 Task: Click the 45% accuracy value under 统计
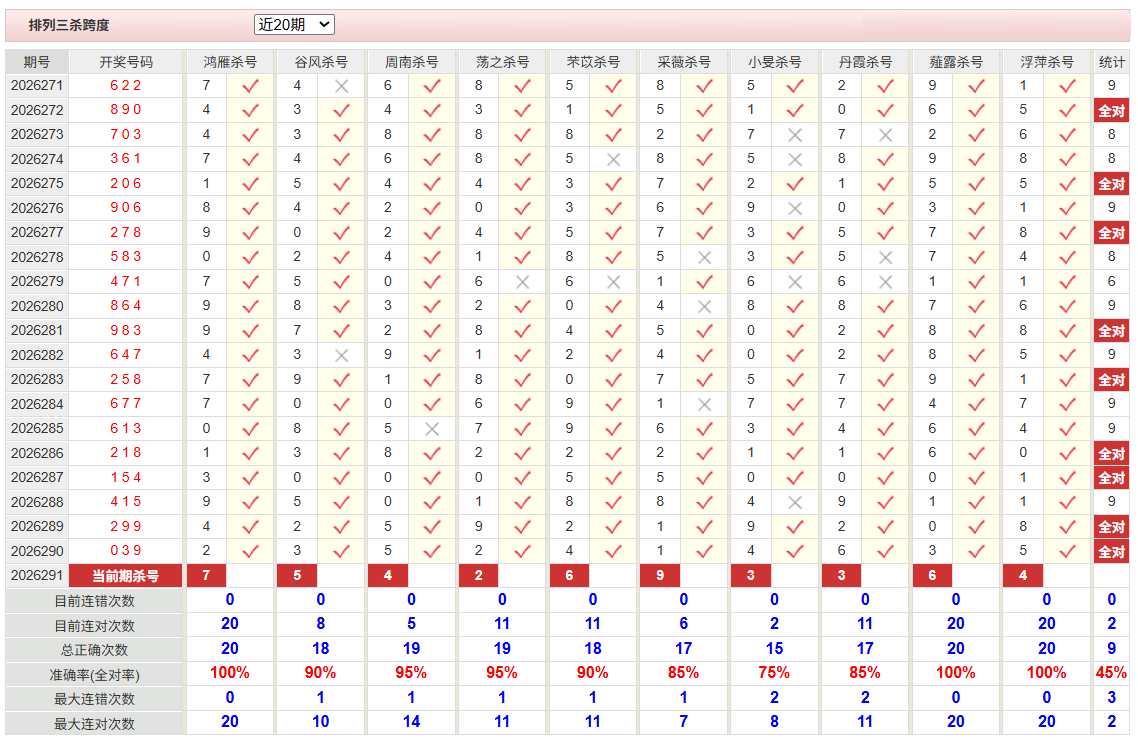point(1111,674)
